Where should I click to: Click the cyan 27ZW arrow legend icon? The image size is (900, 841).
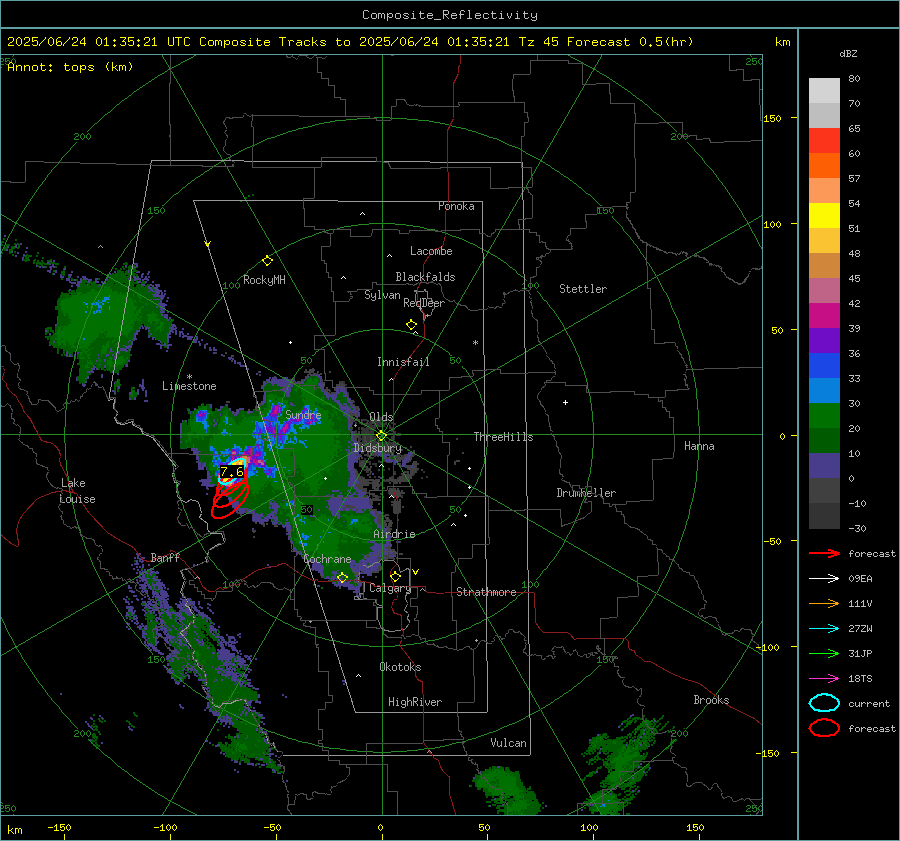pyautogui.click(x=824, y=629)
